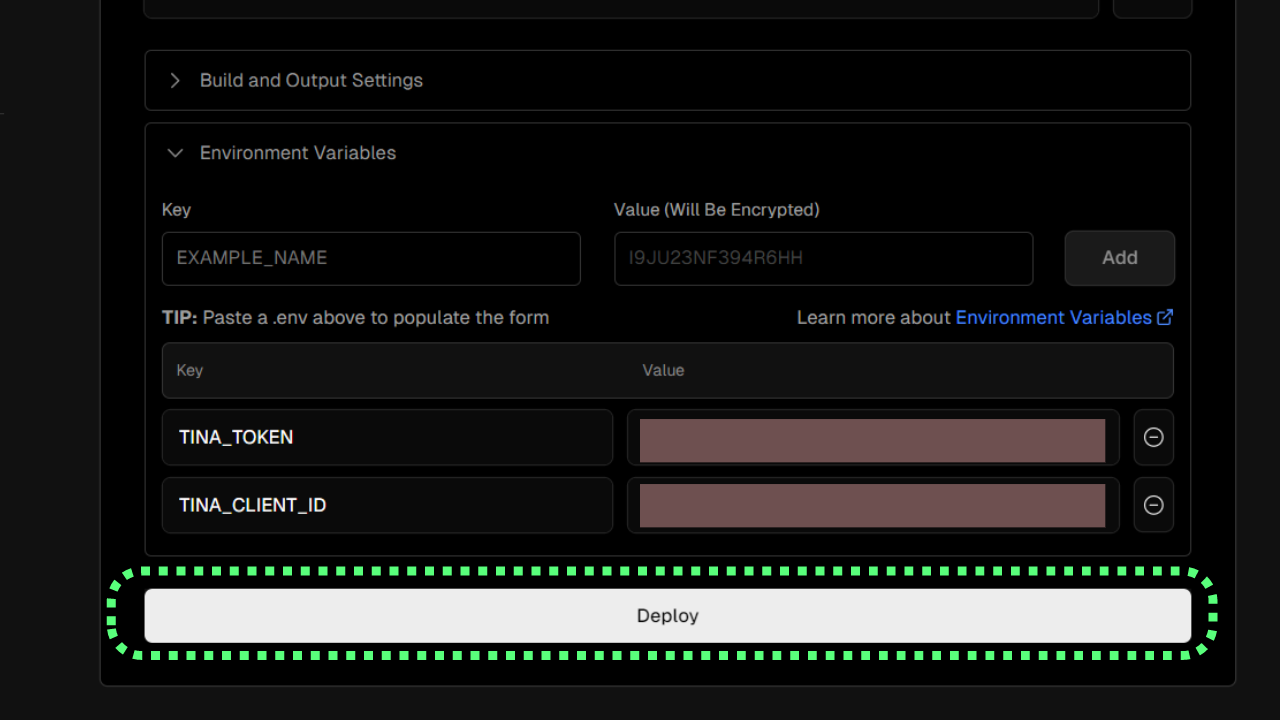1280x720 pixels.
Task: Focus the Key EXAMPLE_NAME input
Action: tap(371, 258)
